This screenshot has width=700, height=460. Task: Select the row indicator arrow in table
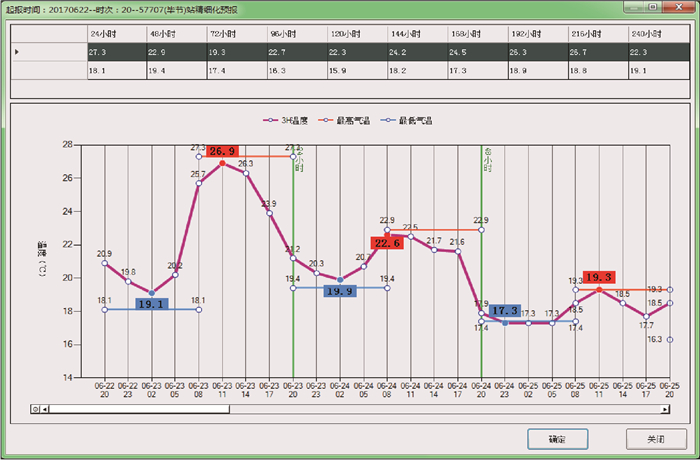[x=16, y=51]
